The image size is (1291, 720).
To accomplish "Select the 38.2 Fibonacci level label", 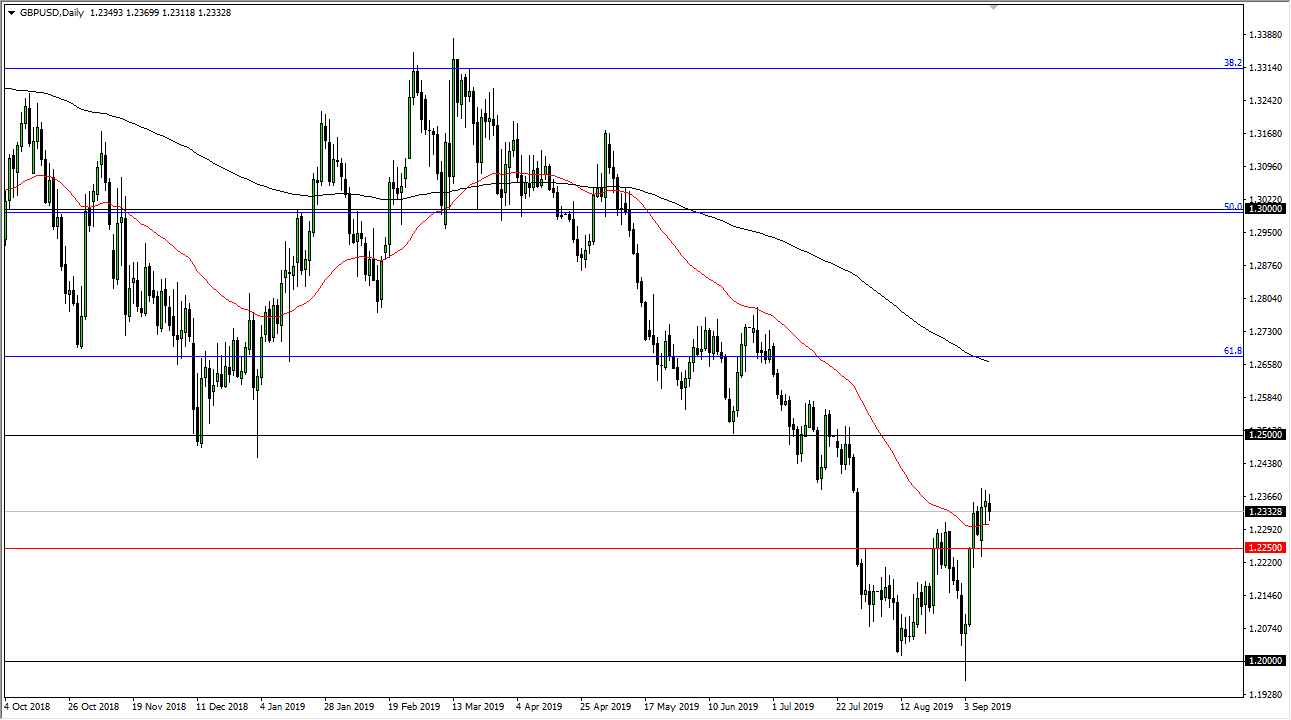I will [1232, 63].
